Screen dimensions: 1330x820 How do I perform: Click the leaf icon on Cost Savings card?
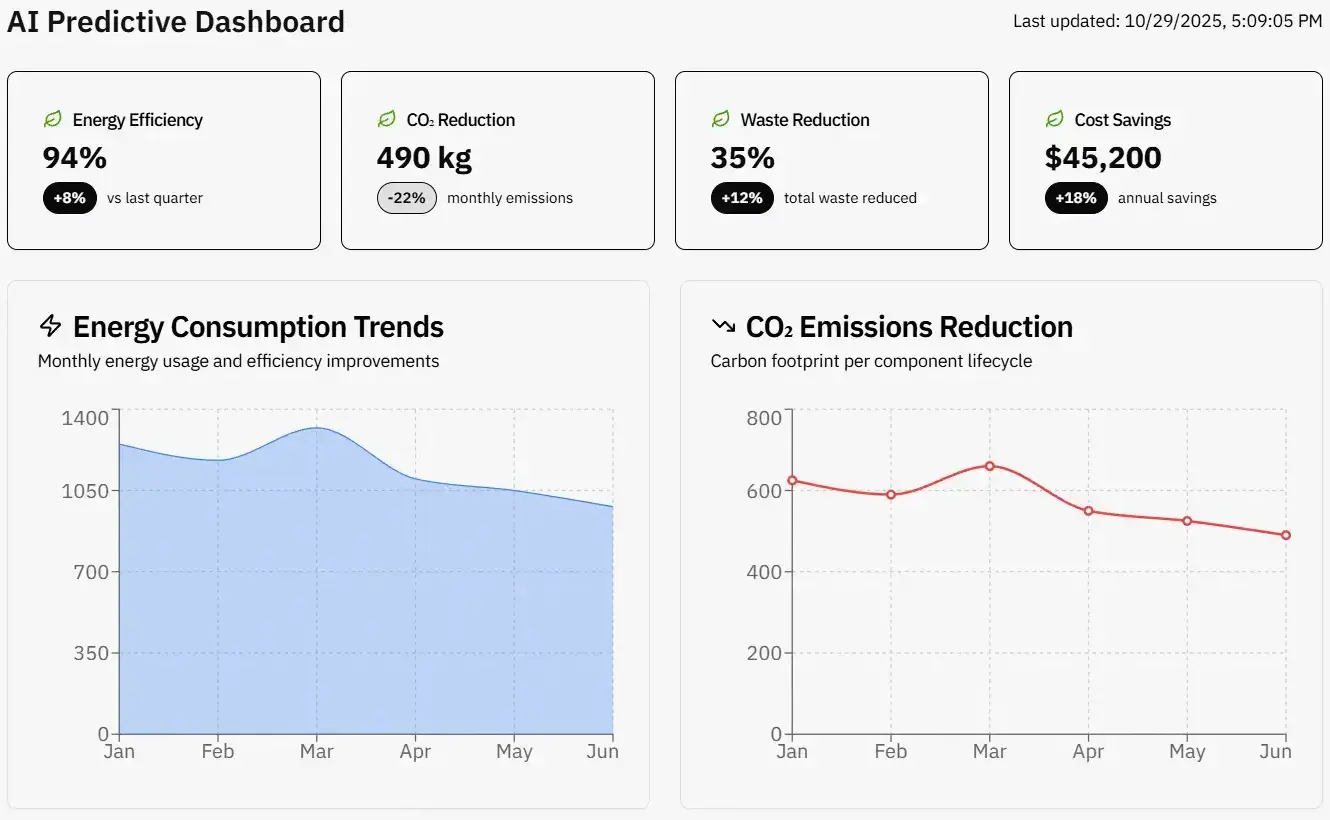click(1053, 119)
